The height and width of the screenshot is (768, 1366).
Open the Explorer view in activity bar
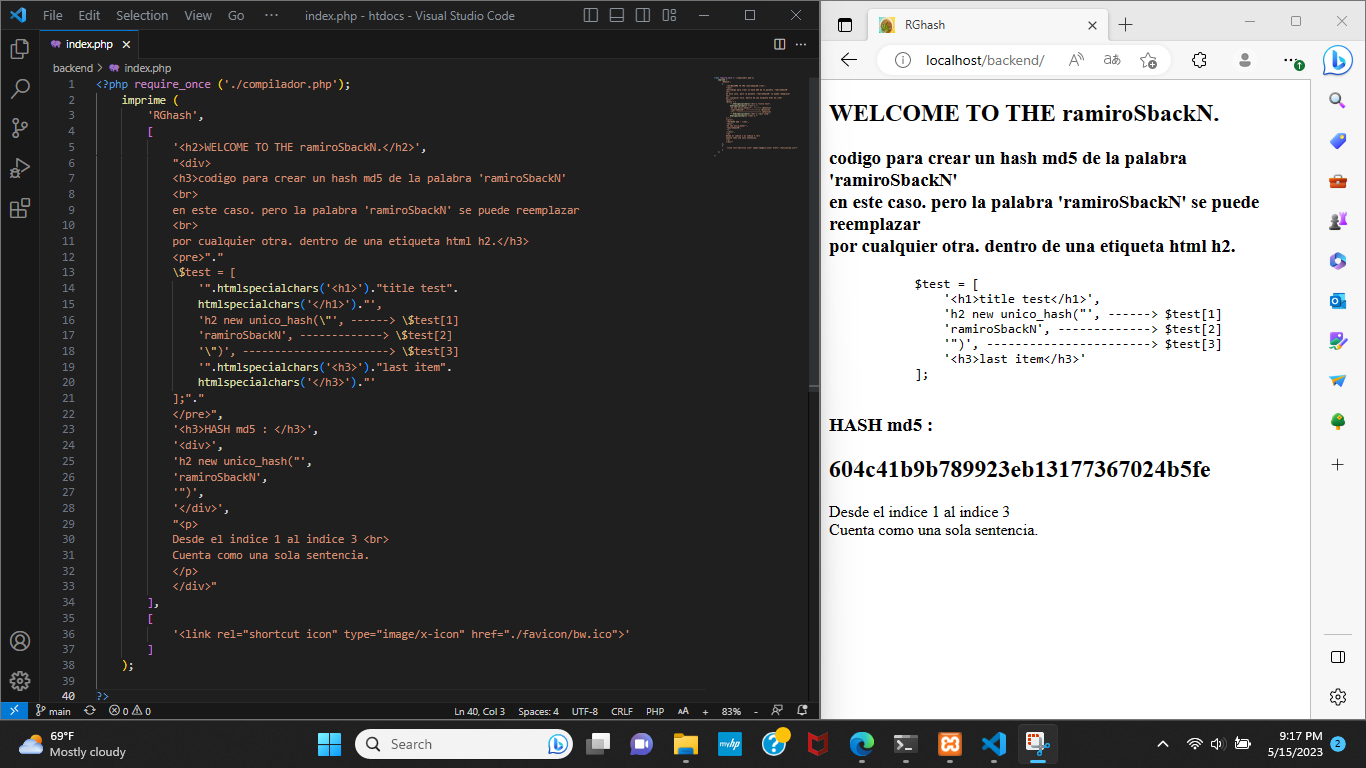(x=19, y=48)
